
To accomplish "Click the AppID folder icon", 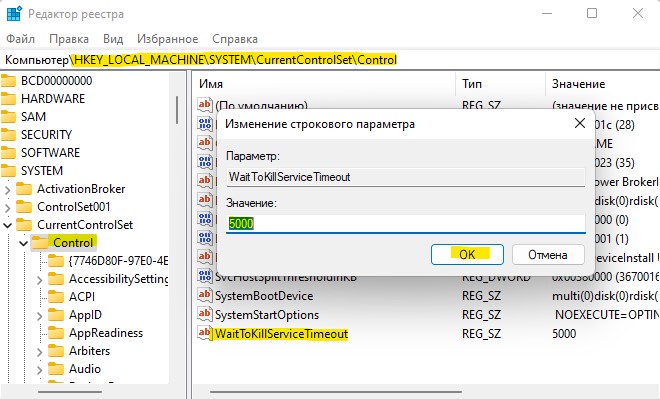I will click(x=56, y=315).
